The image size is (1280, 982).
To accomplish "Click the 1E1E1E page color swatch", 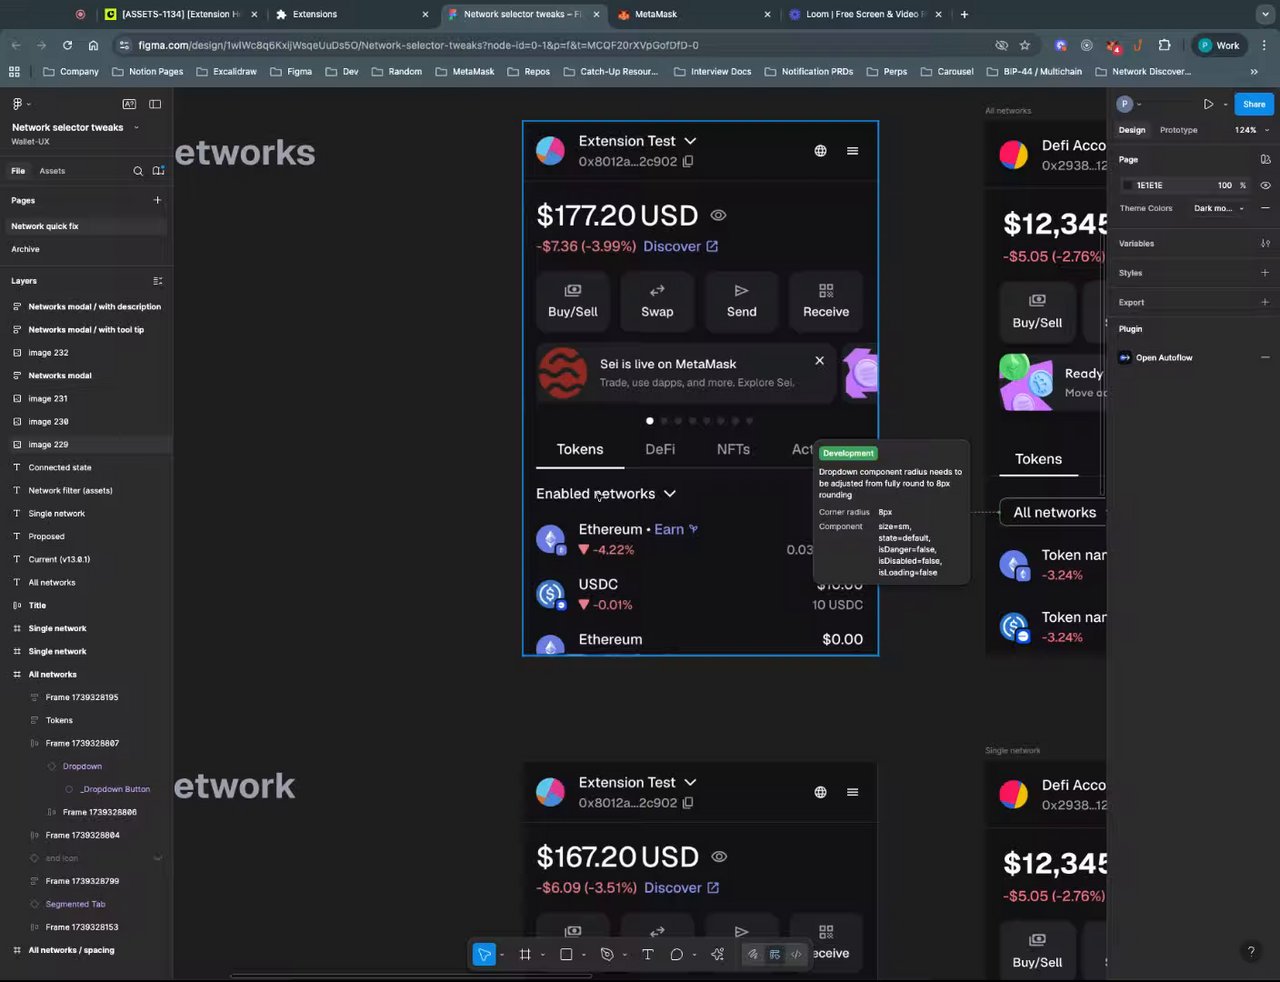I will click(x=1128, y=185).
